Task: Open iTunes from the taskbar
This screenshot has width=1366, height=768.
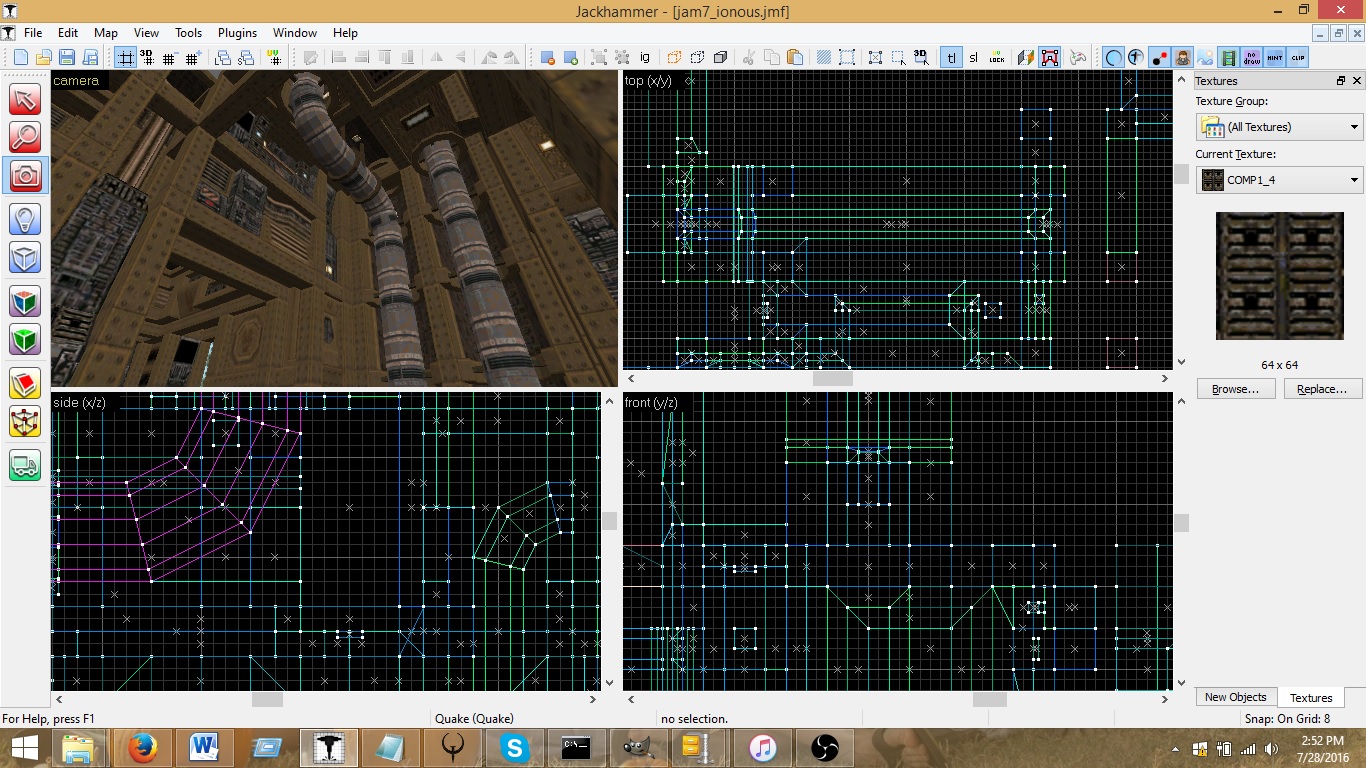Action: tap(763, 748)
